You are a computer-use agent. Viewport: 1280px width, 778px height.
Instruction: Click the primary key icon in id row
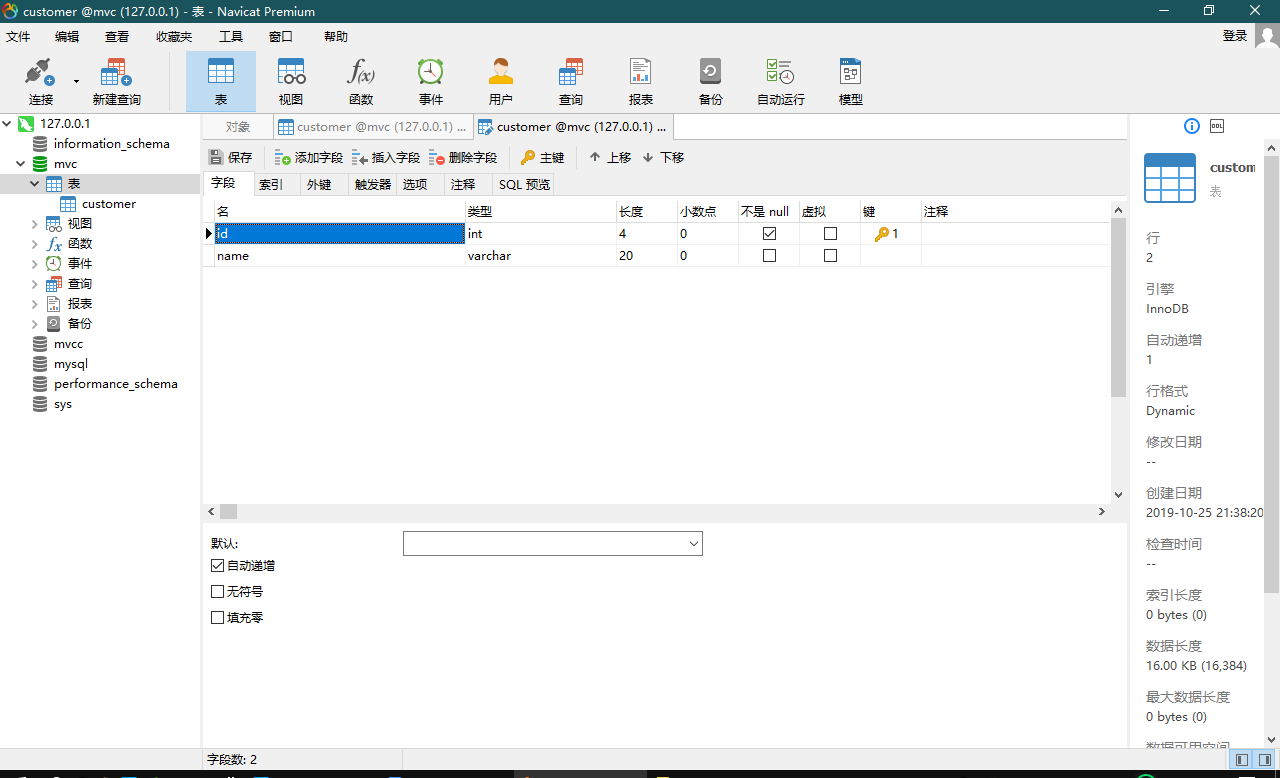tap(882, 234)
